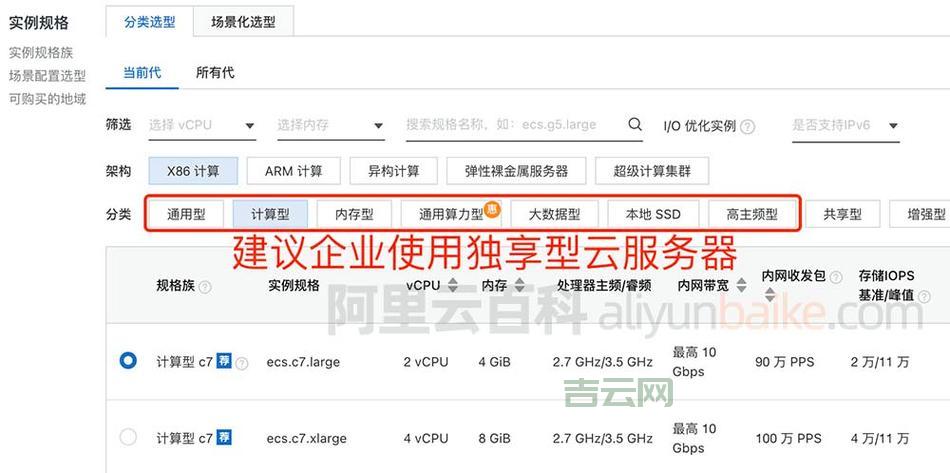Viewport: 950px width, 473px height.
Task: Open help icon next to I/O 优化实例
Action: 748,127
